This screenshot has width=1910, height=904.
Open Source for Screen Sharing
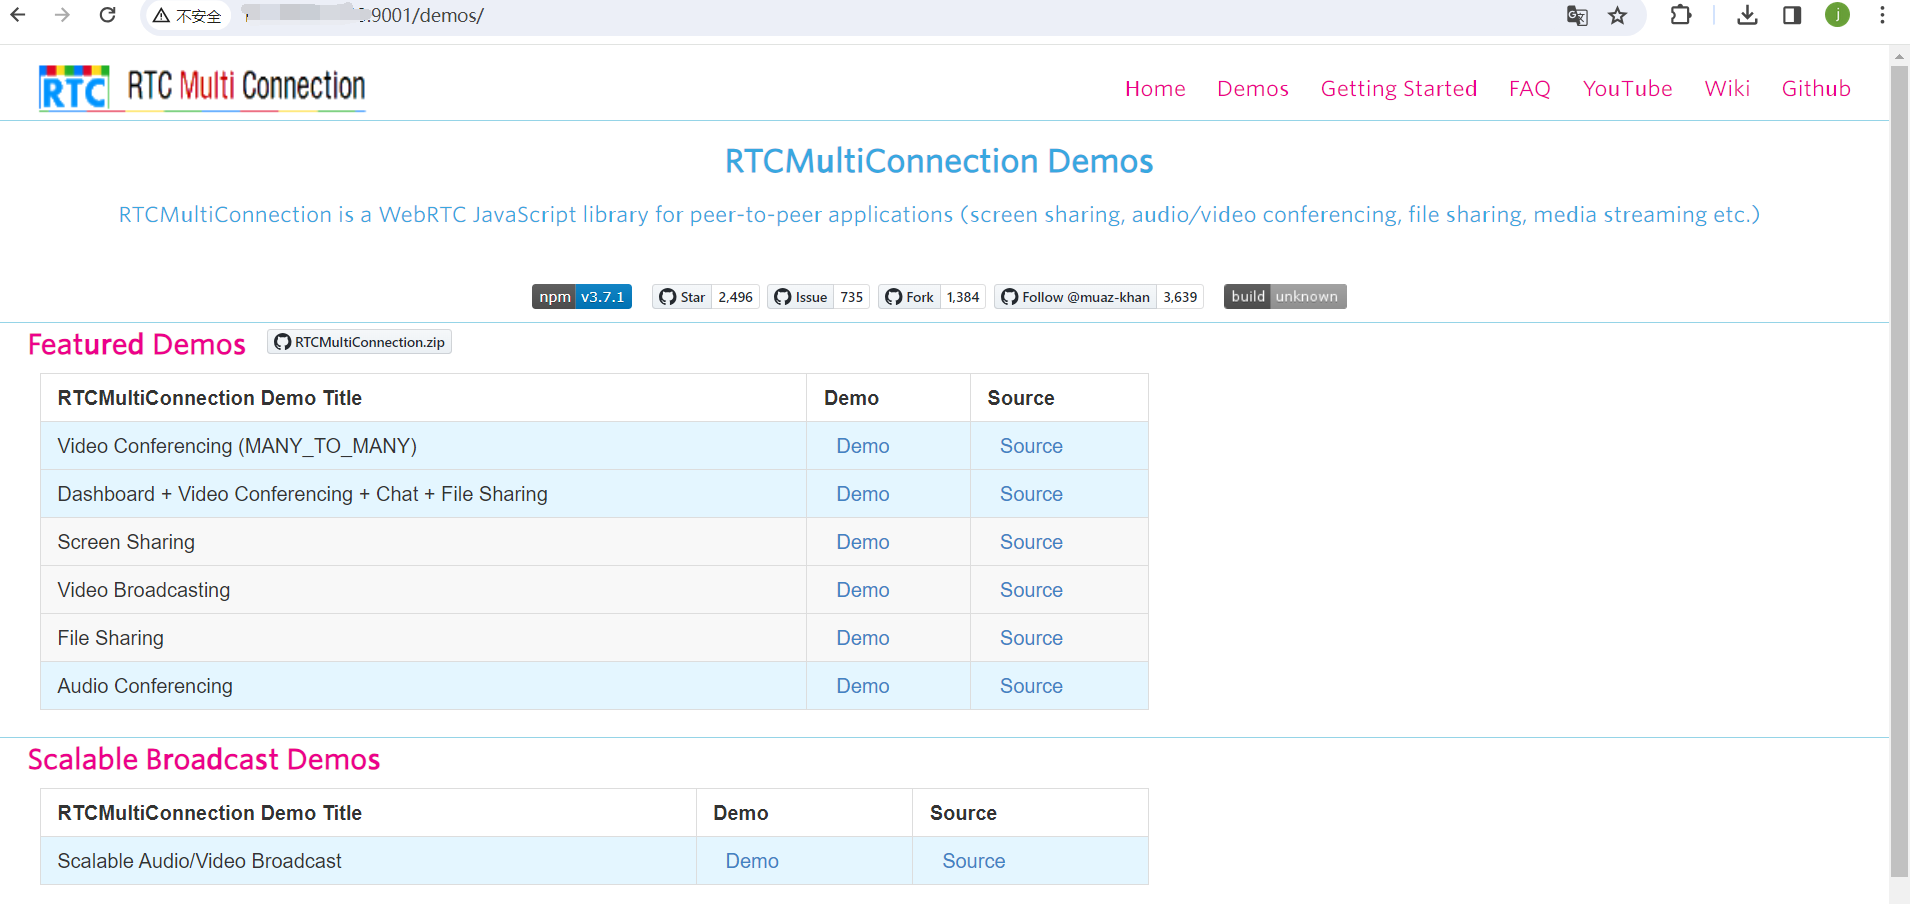coord(1031,542)
